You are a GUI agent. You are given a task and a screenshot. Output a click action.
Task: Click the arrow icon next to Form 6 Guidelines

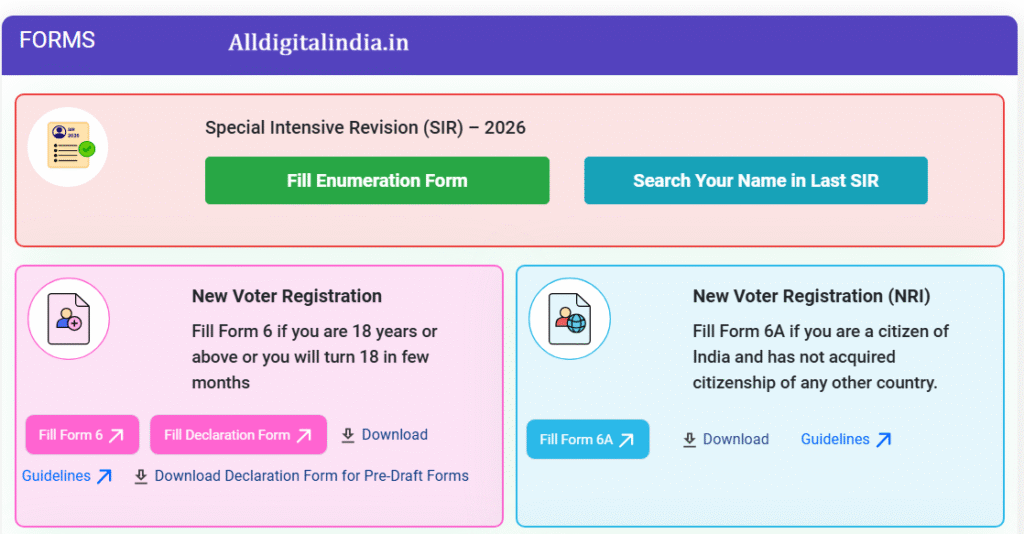(104, 477)
